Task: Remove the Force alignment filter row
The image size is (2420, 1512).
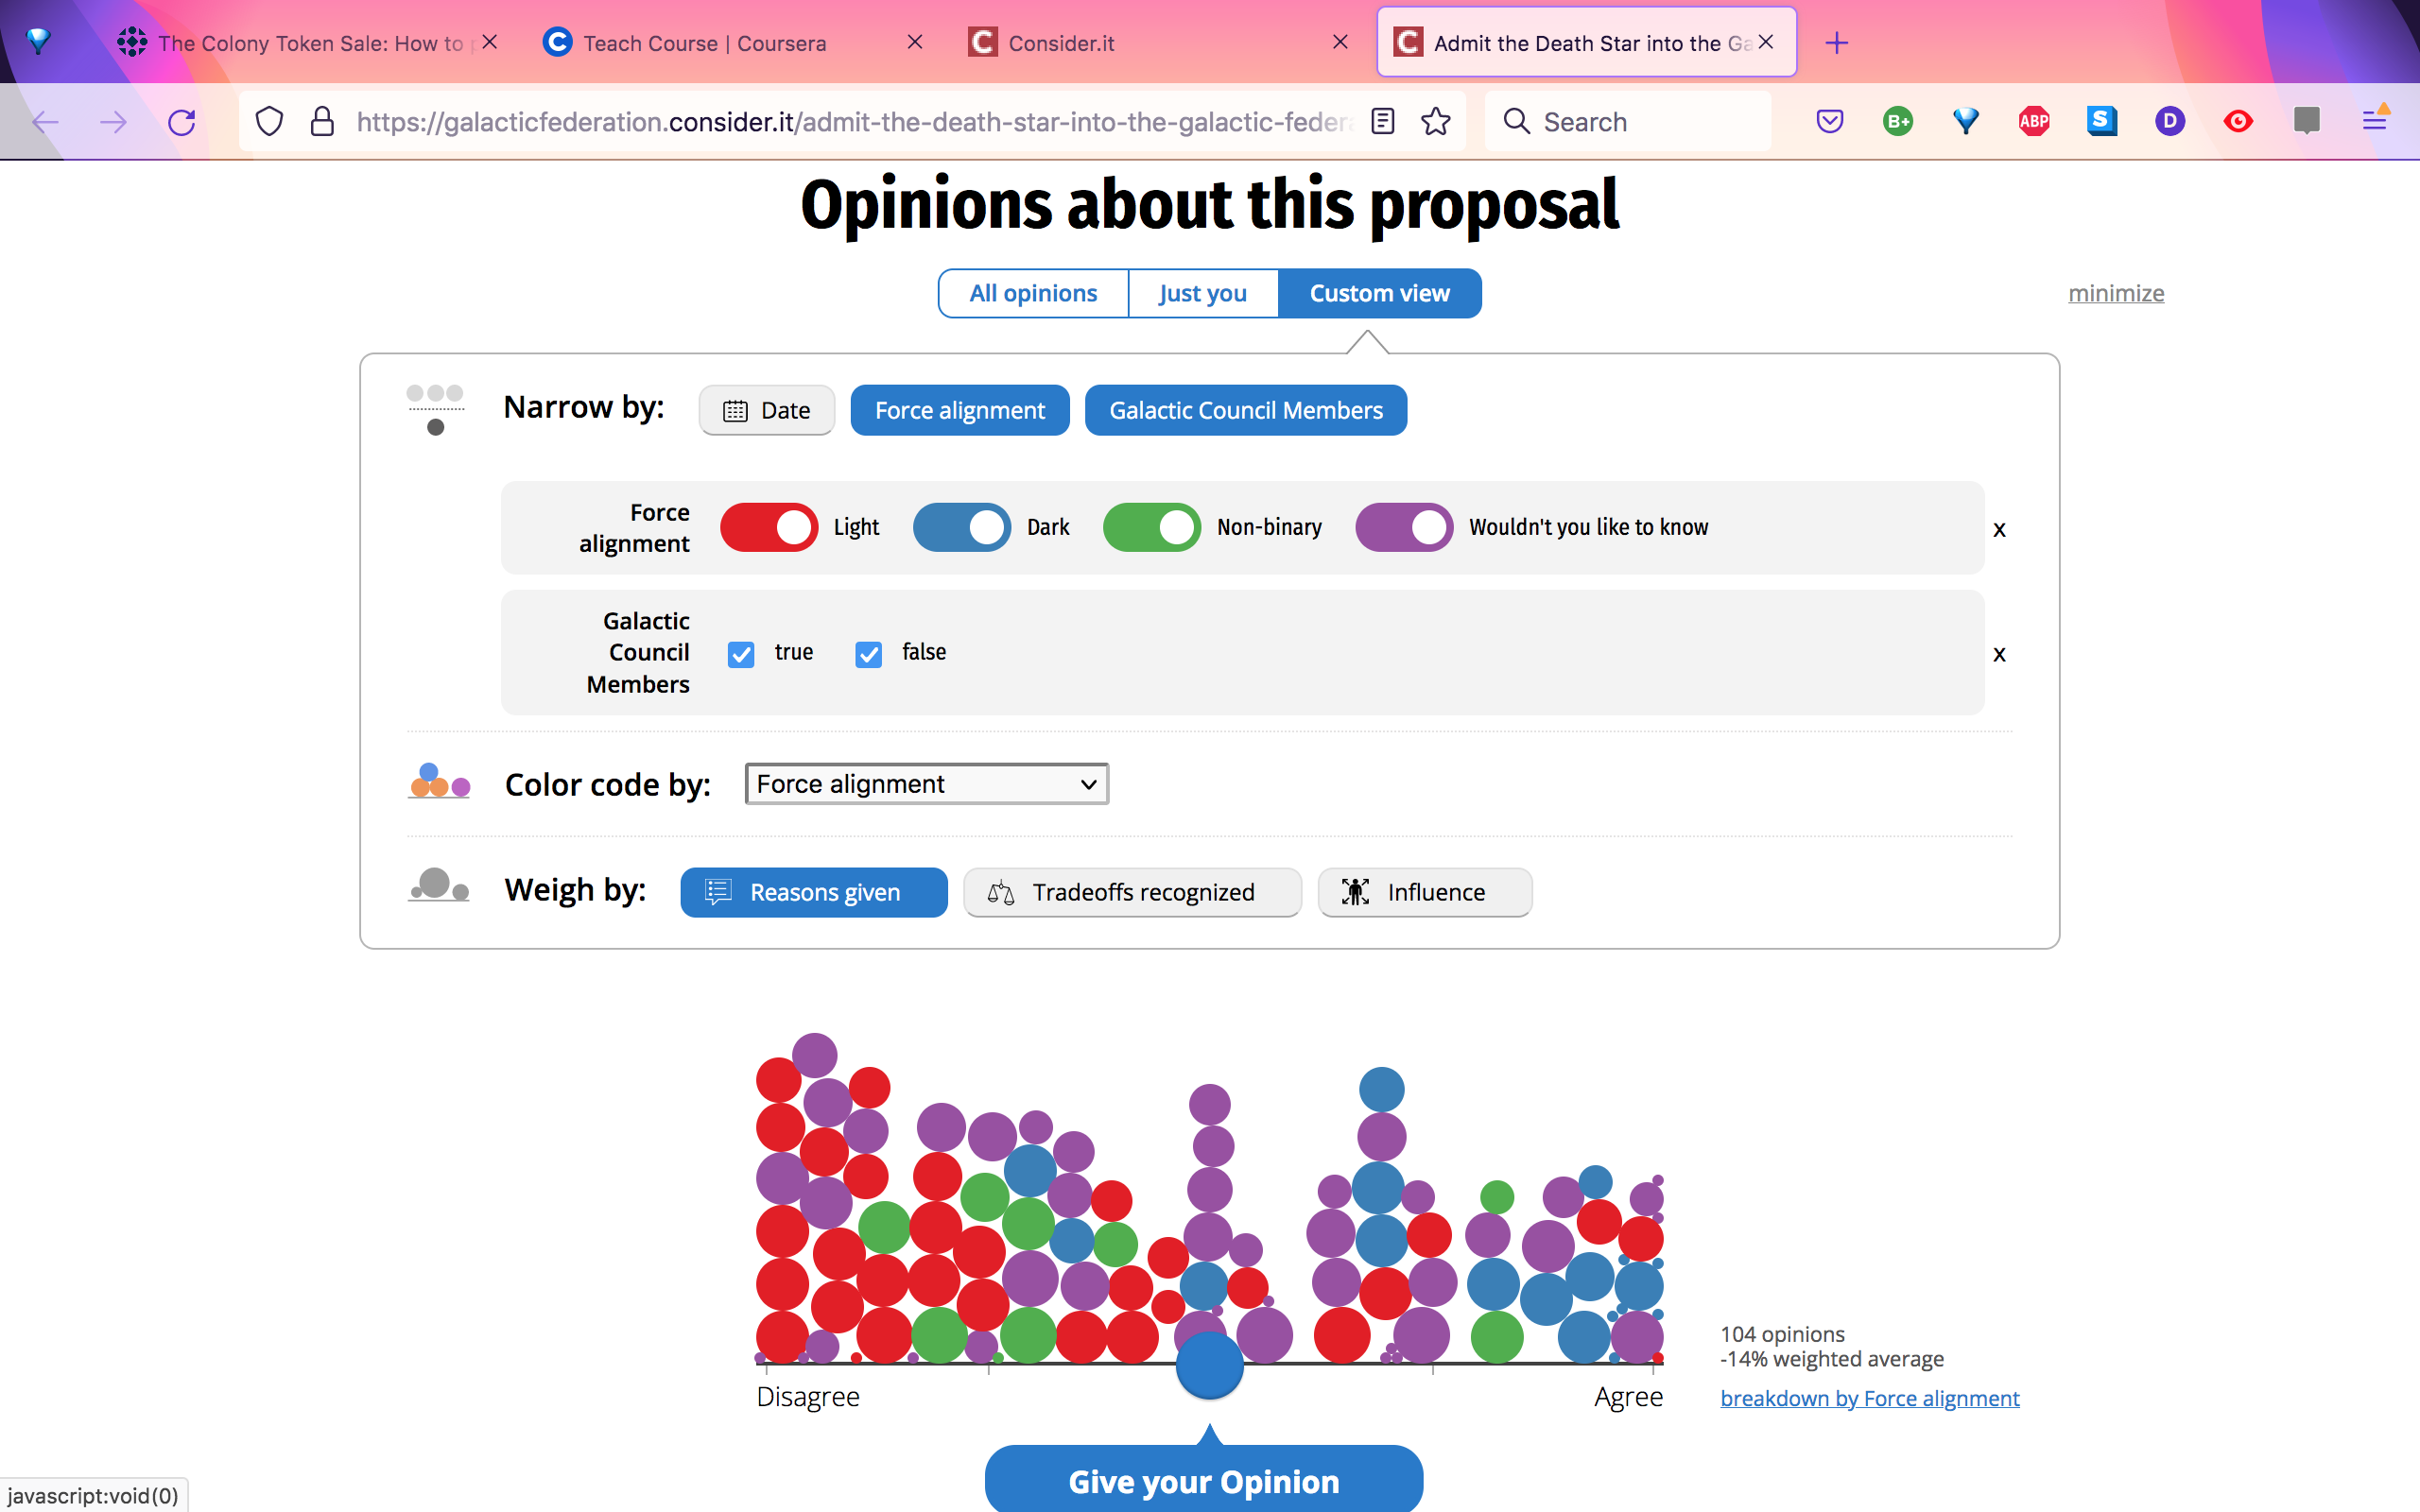Action: (x=1999, y=529)
